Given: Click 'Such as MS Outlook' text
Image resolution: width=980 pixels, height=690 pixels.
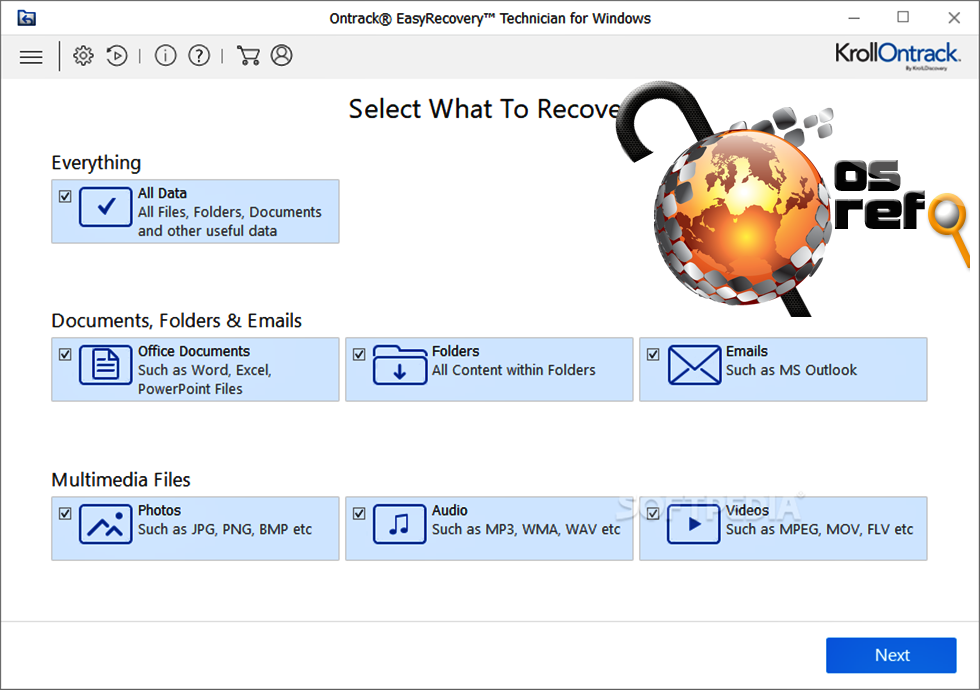Looking at the screenshot, I should tap(791, 370).
